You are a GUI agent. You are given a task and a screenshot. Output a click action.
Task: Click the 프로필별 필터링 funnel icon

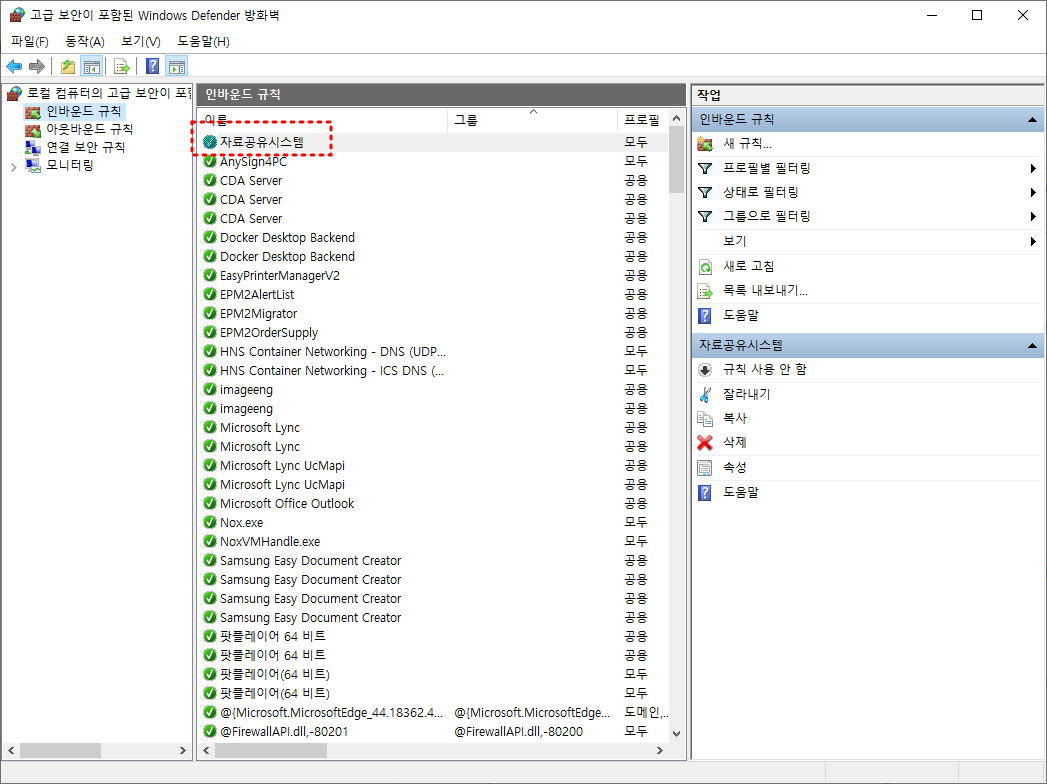point(704,168)
